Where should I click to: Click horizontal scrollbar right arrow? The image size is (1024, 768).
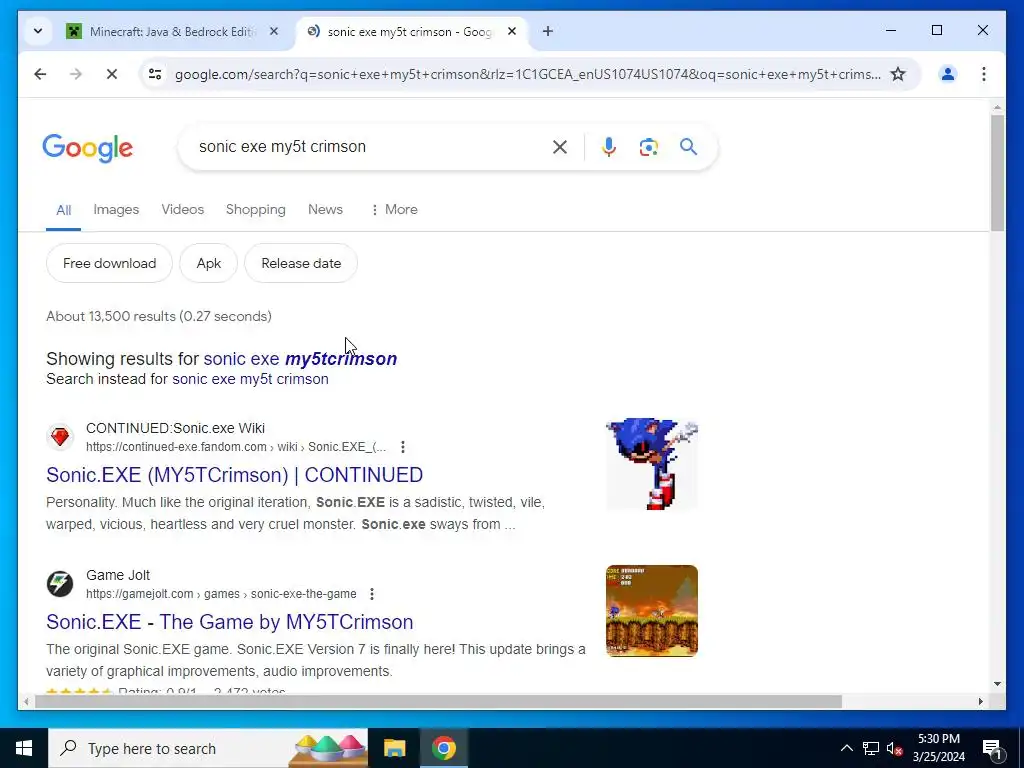coord(980,702)
